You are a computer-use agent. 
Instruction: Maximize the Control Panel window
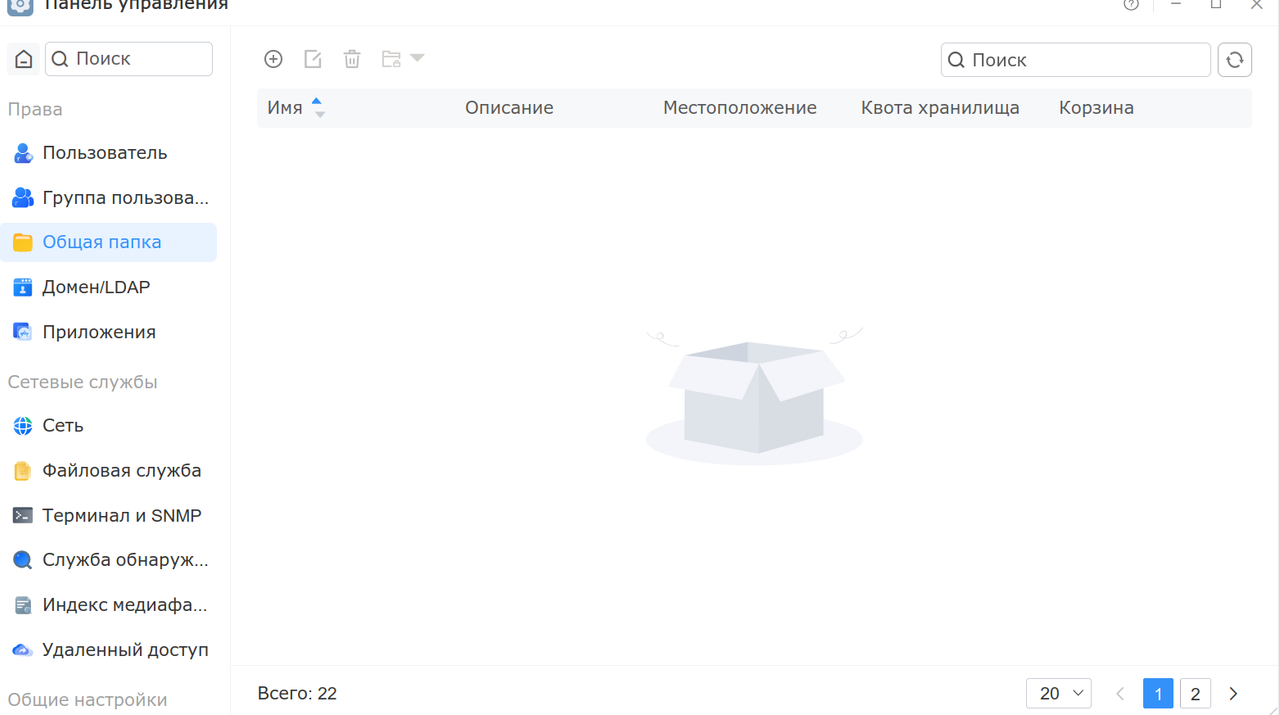1216,5
